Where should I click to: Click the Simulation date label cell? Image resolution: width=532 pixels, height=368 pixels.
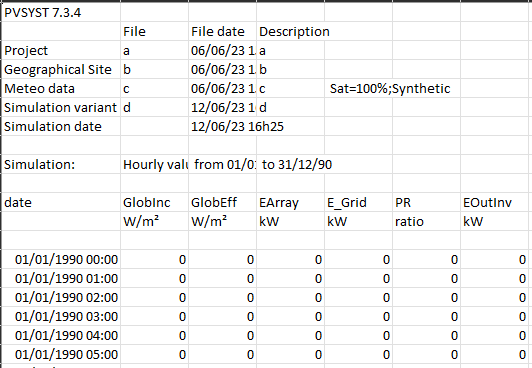pos(61,127)
